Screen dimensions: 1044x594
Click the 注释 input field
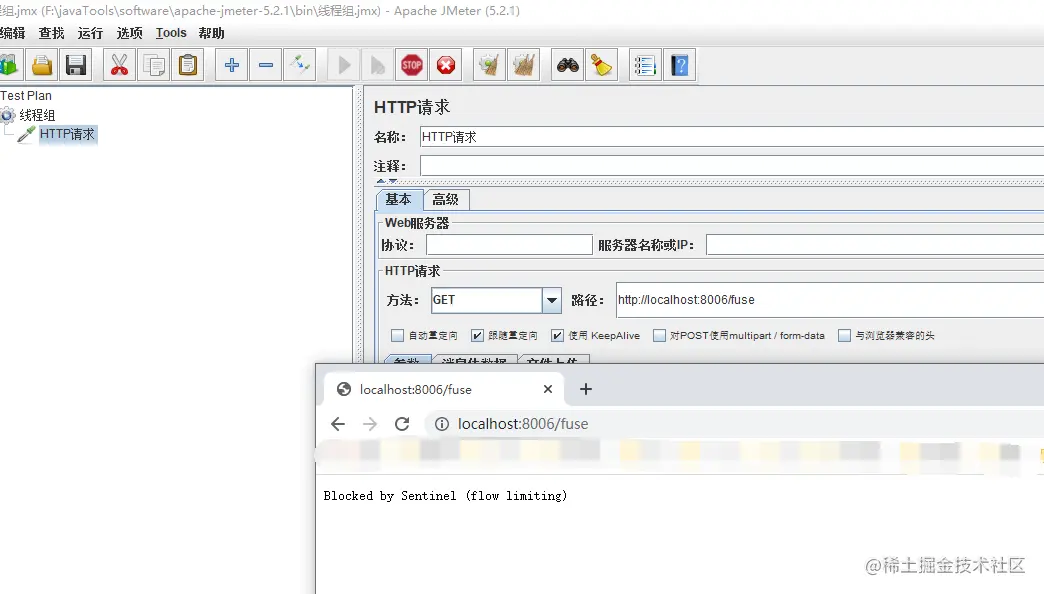click(x=732, y=166)
